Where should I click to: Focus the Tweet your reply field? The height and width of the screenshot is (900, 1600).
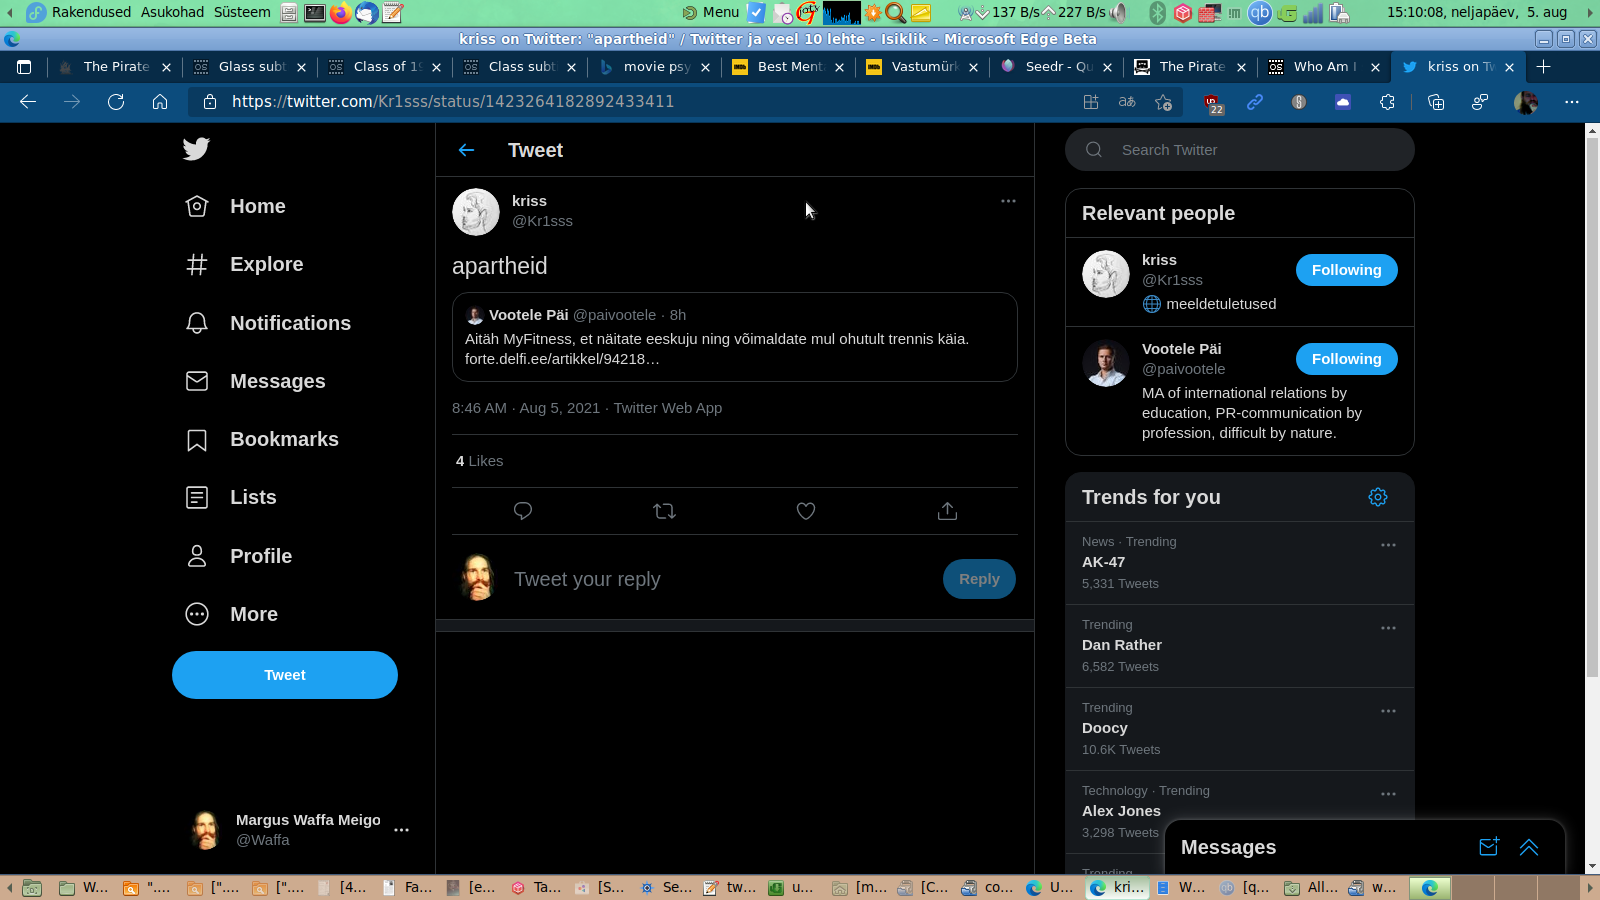coord(720,579)
